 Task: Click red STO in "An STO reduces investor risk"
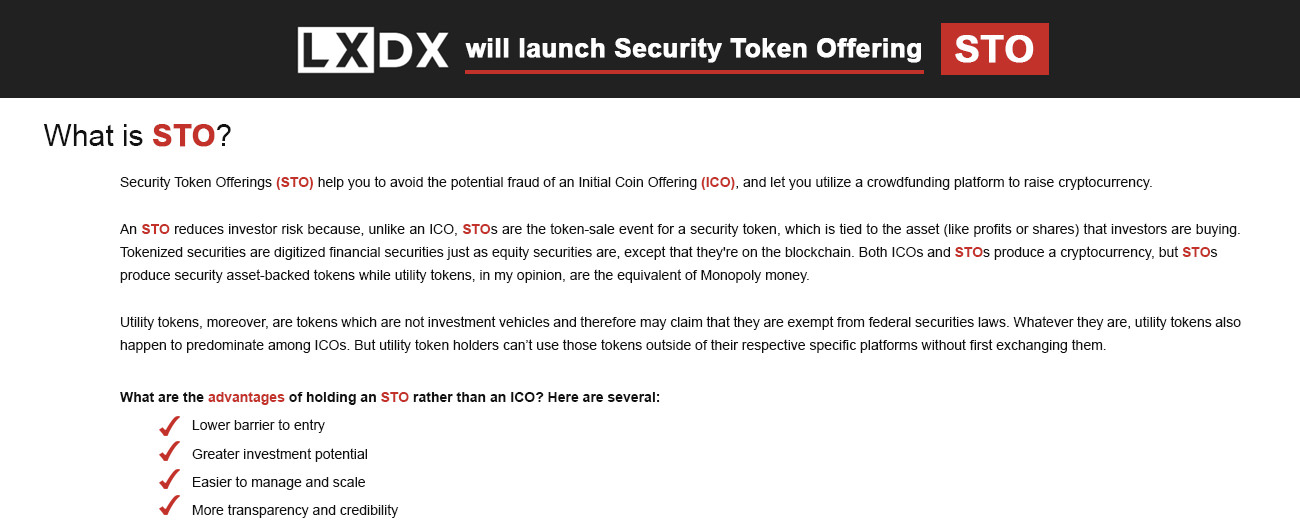click(155, 229)
